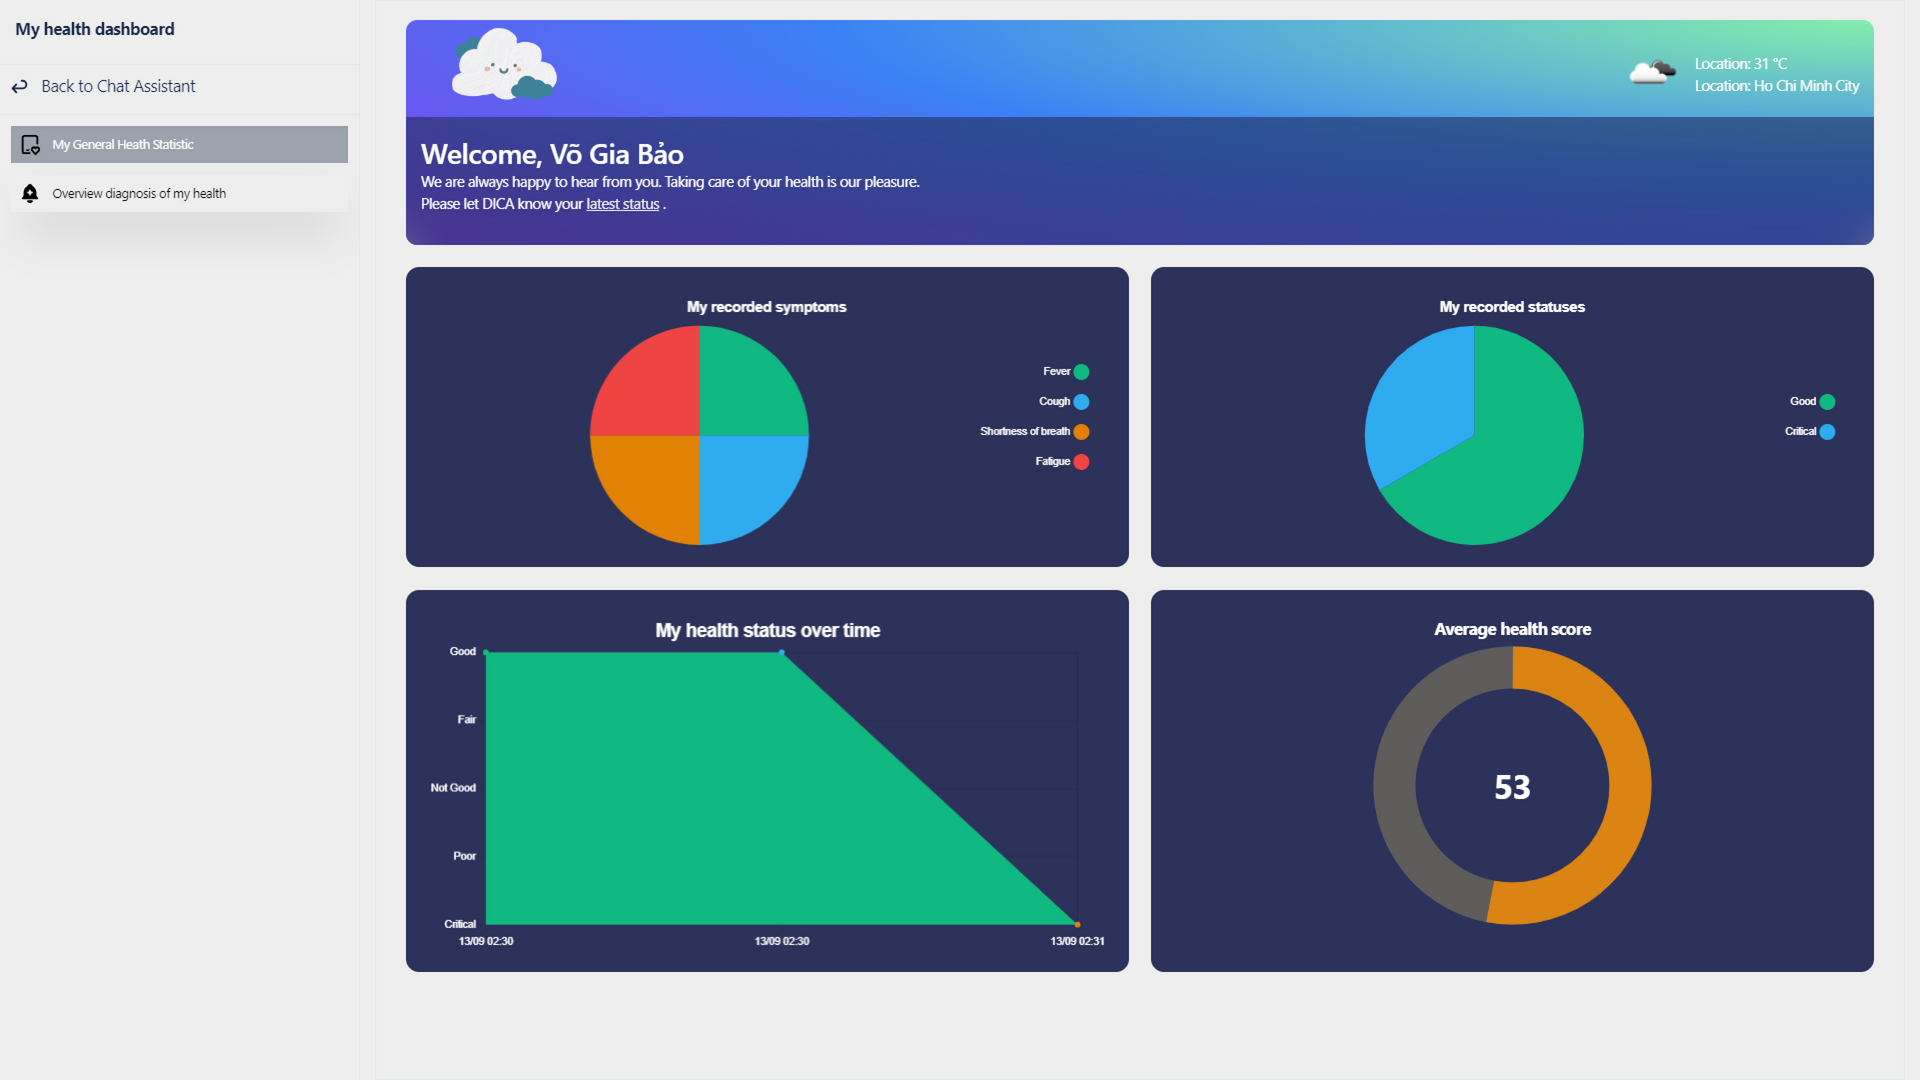Click the General Health Statistic tablet icon

click(31, 145)
